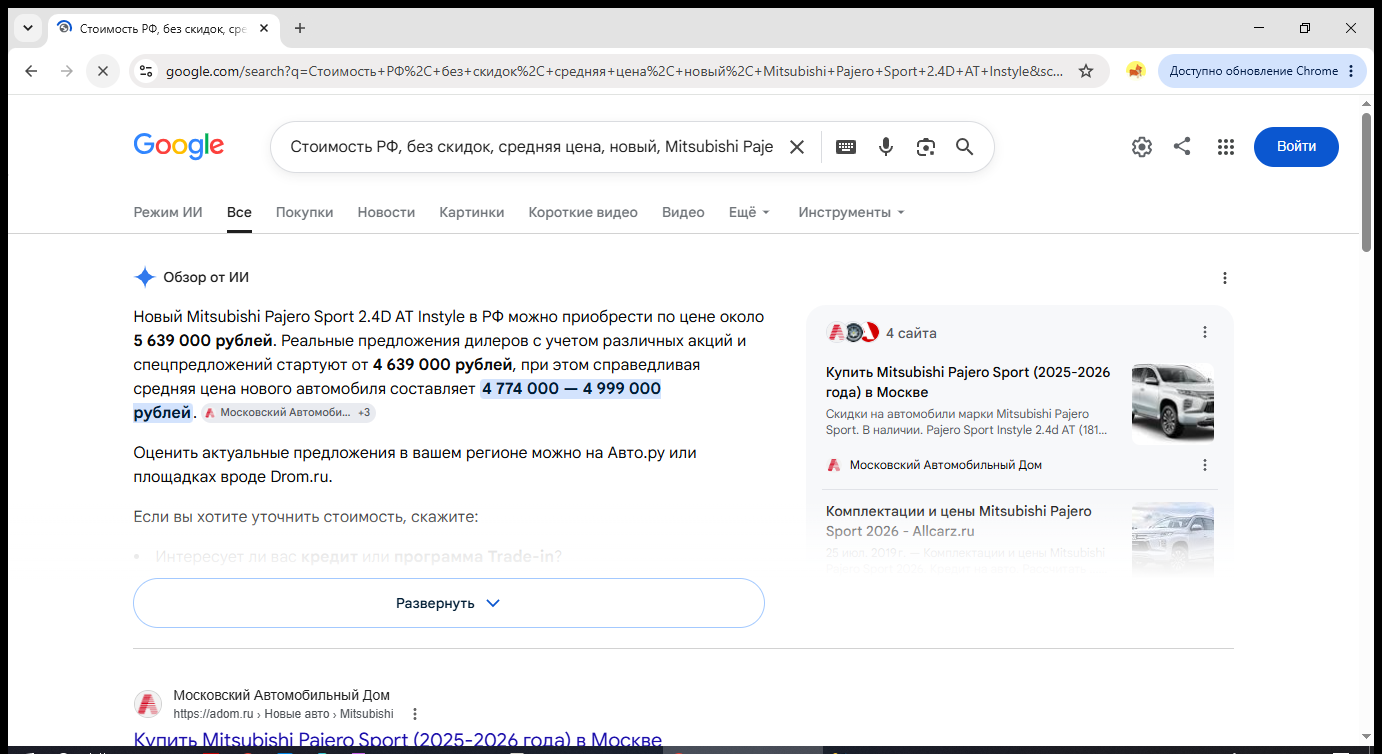Screen dimensions: 1382x754
Task: Switch to Режим ИИ tab
Action: [168, 212]
